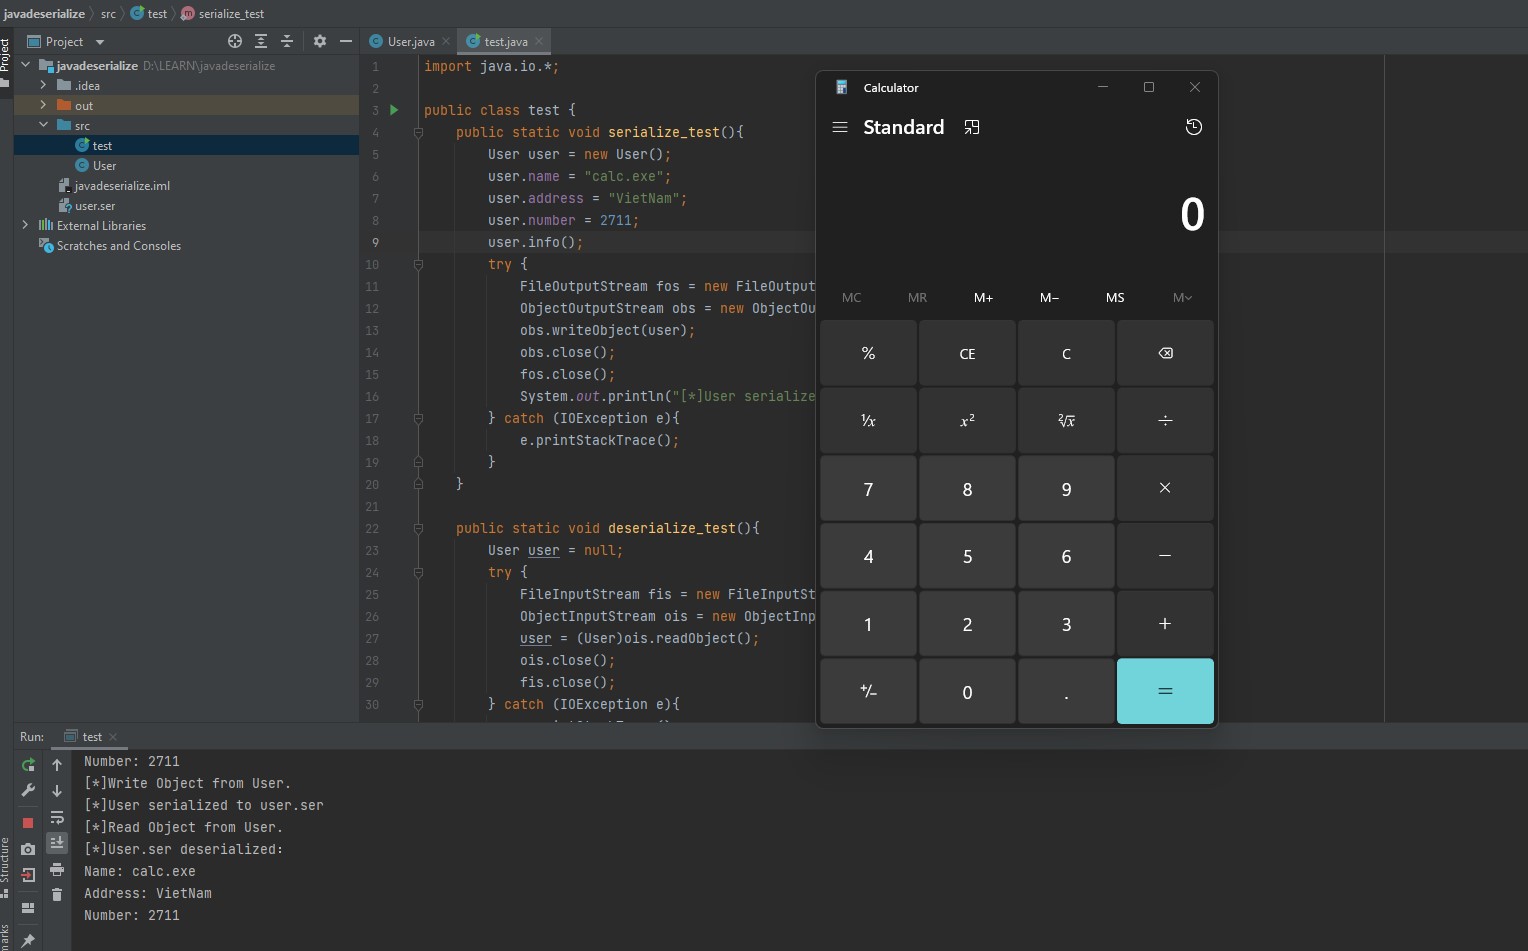Click the MS memory store button
Image resolution: width=1528 pixels, height=951 pixels.
tap(1114, 297)
